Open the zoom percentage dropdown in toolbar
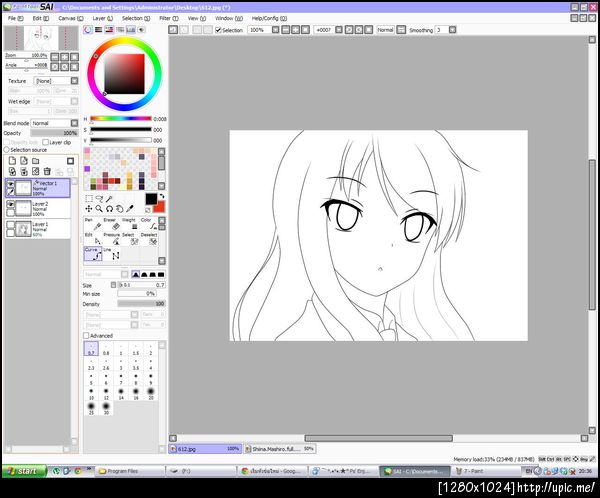The image size is (600, 498). click(276, 29)
